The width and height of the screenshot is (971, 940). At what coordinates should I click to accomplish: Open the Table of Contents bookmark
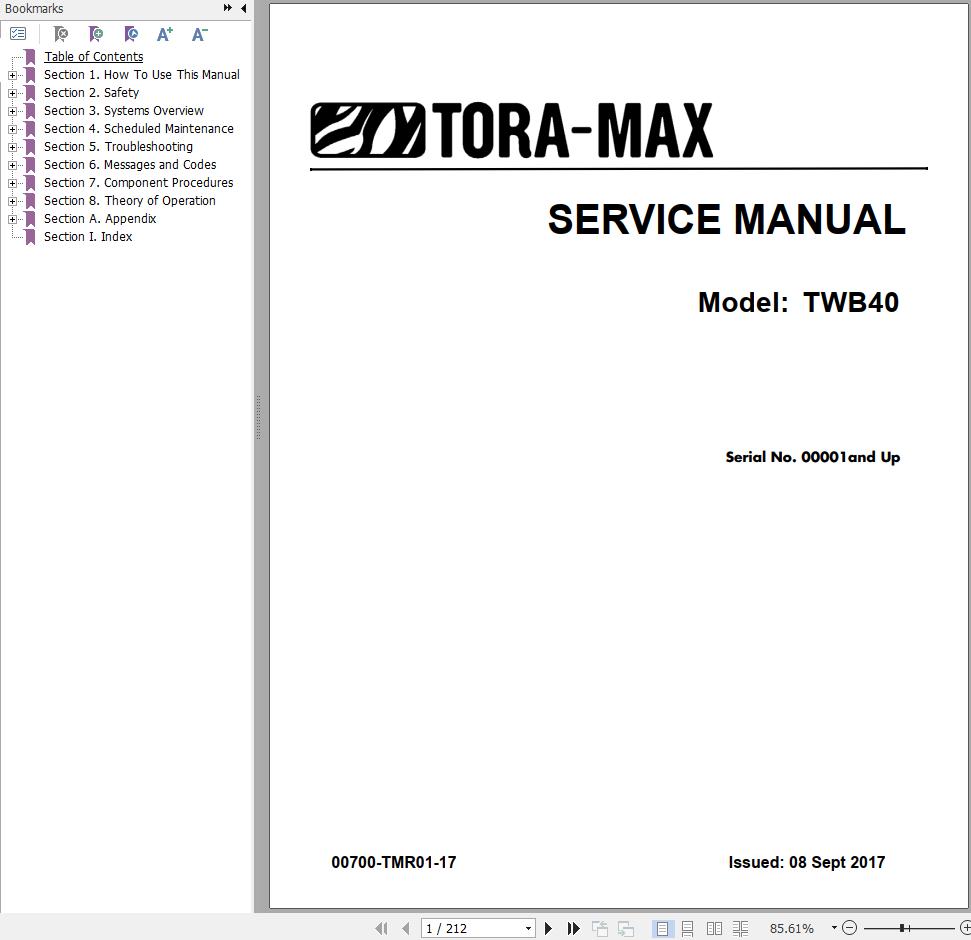93,56
